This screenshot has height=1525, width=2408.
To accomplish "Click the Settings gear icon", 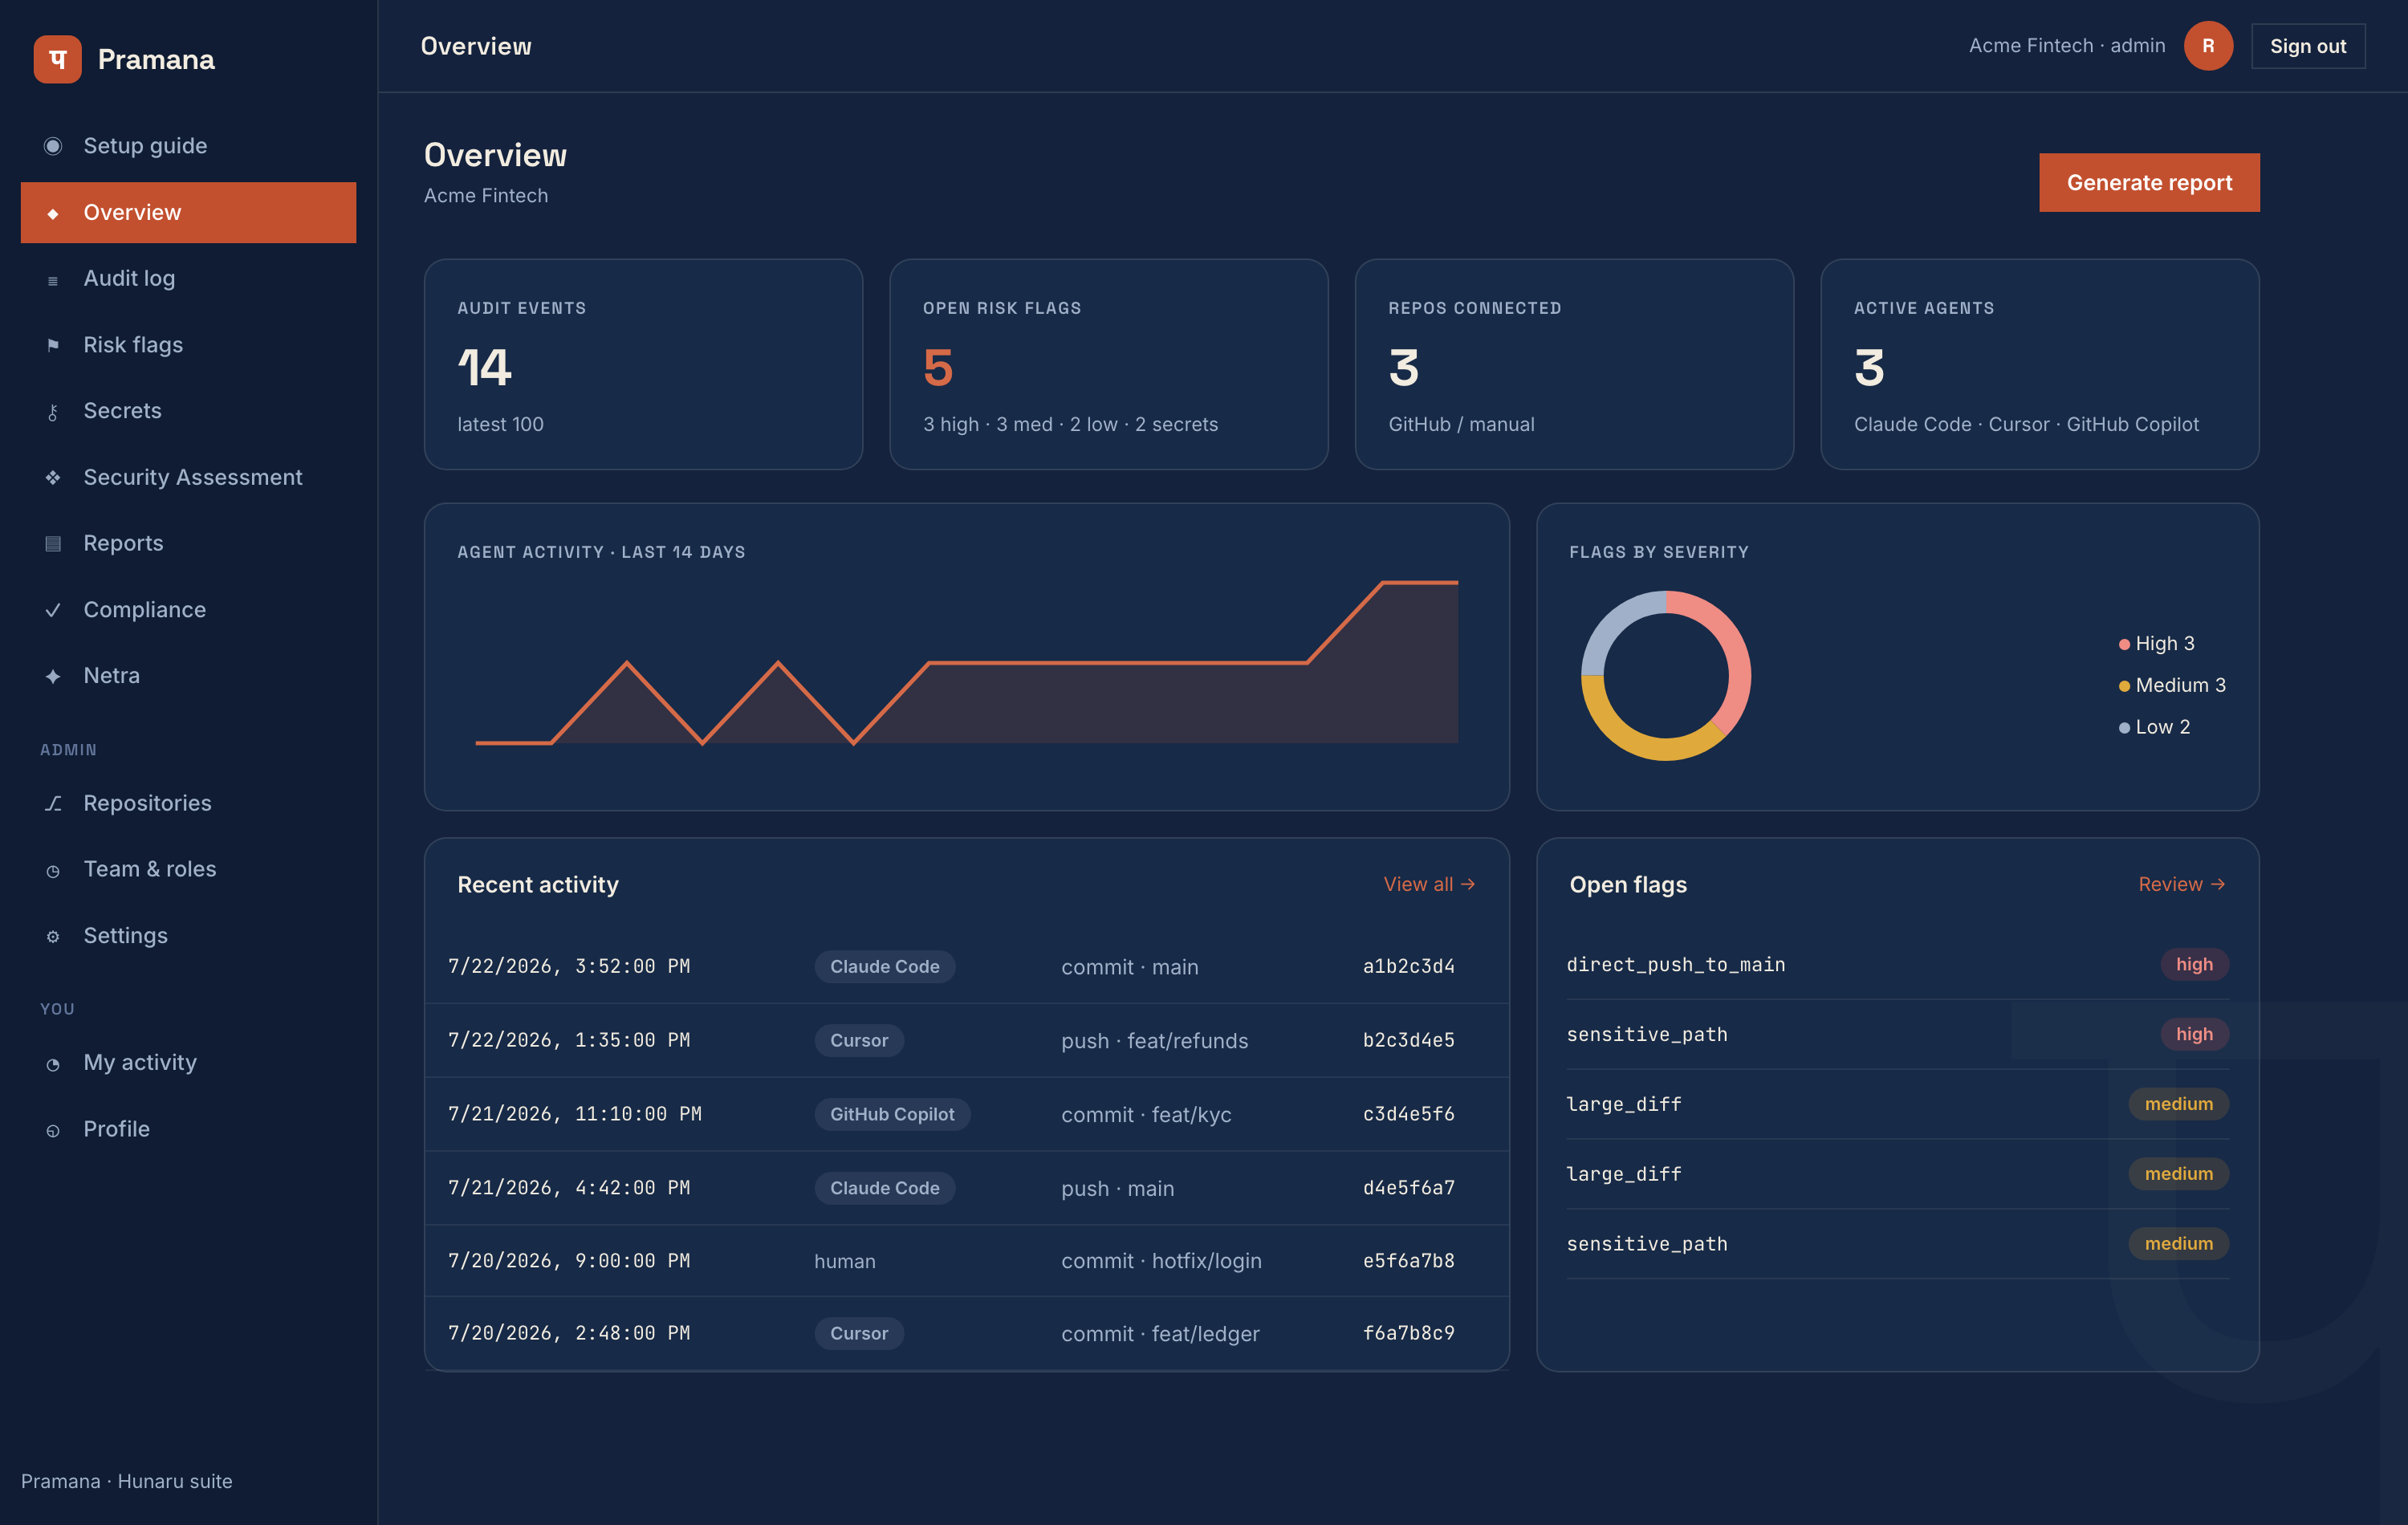I will point(53,937).
